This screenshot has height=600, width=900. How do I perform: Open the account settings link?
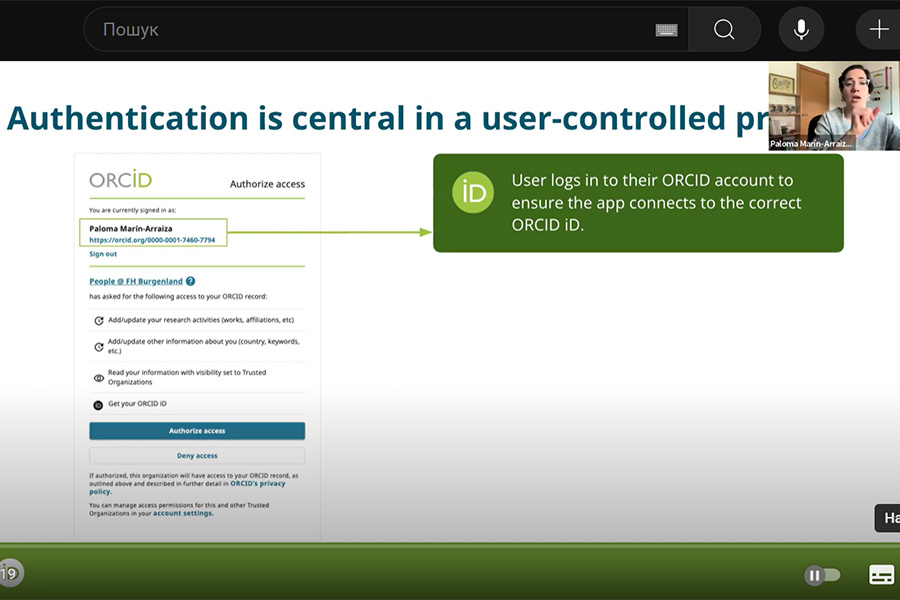tap(183, 513)
